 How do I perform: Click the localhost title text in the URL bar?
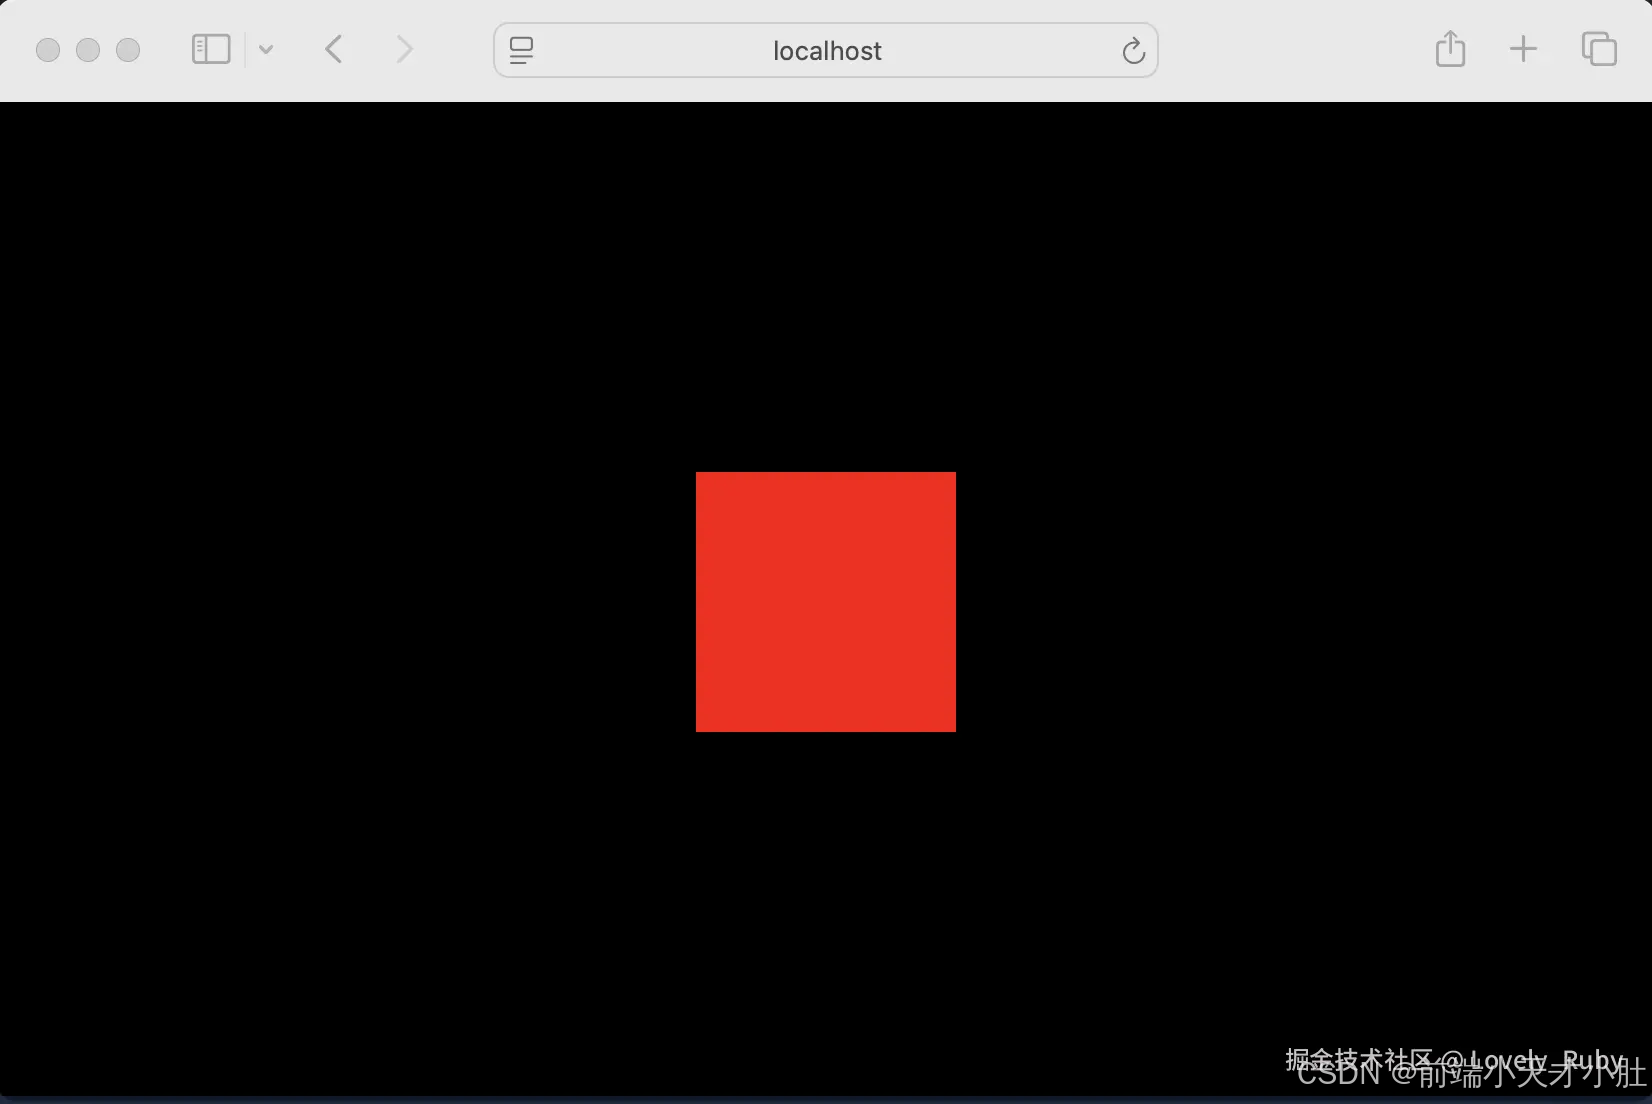pos(826,50)
